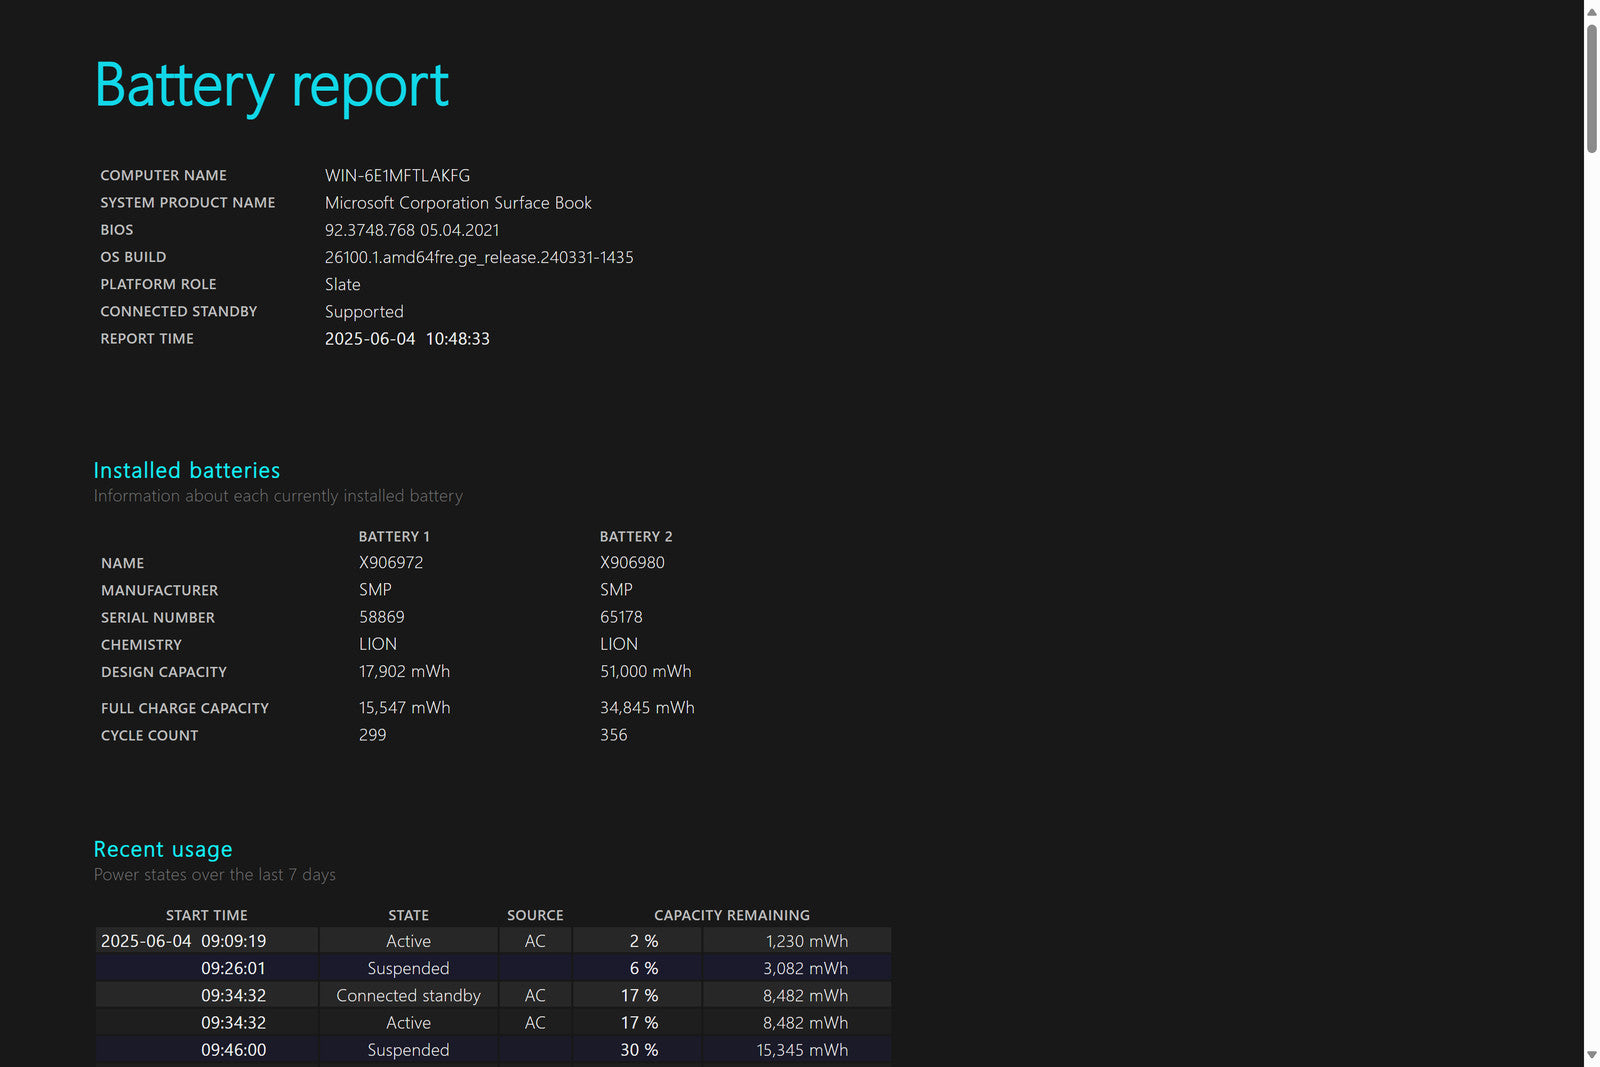Click the scrollbar down arrow
The image size is (1600, 1067).
[1591, 1055]
